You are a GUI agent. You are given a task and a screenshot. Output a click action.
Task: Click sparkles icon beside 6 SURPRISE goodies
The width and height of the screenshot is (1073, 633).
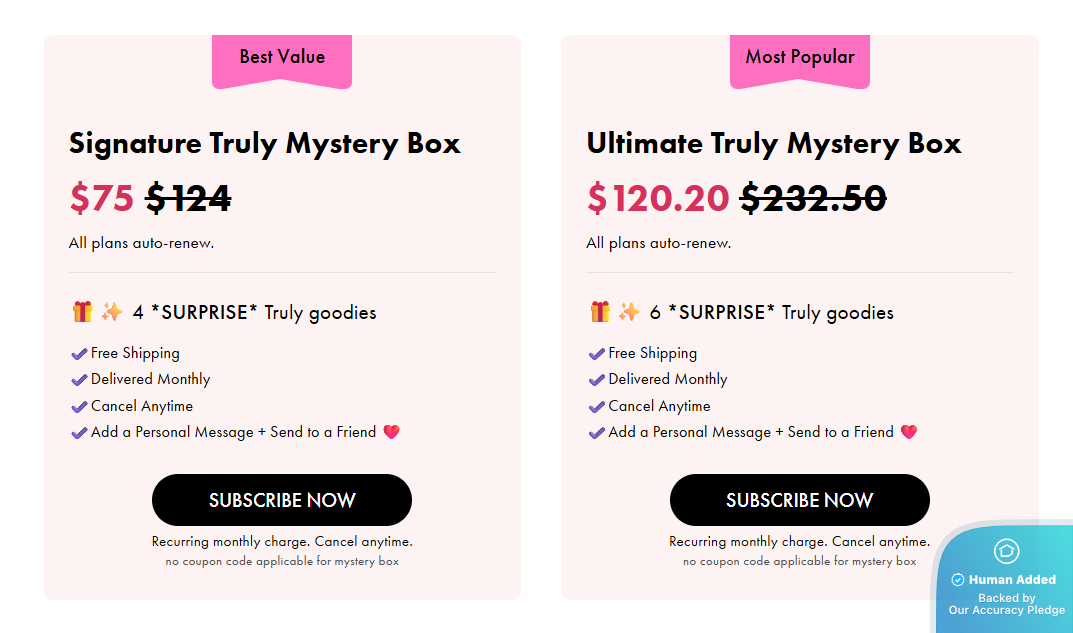pyautogui.click(x=629, y=312)
